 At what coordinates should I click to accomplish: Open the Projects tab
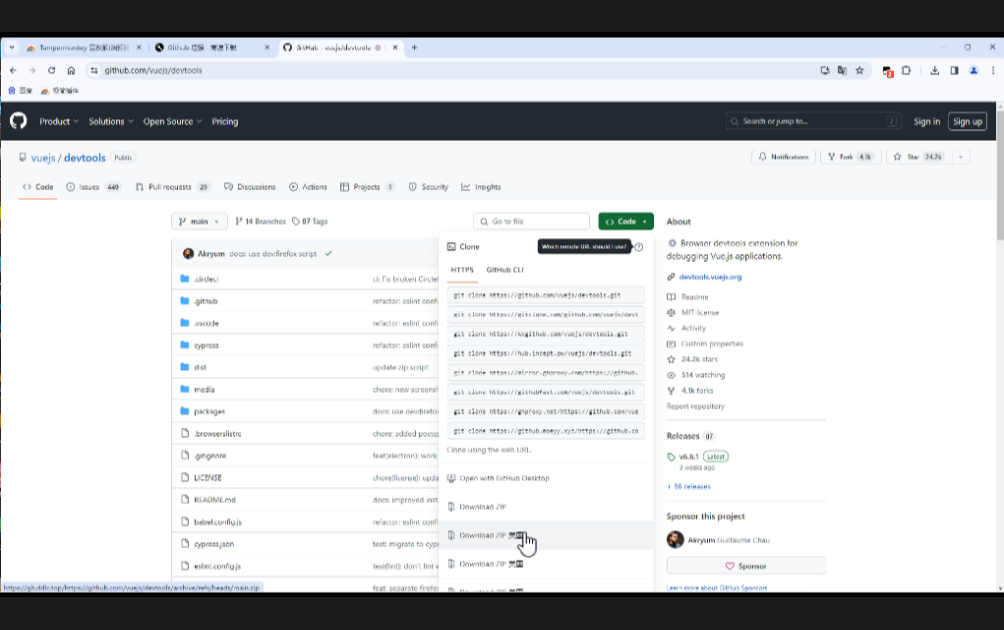coord(366,187)
